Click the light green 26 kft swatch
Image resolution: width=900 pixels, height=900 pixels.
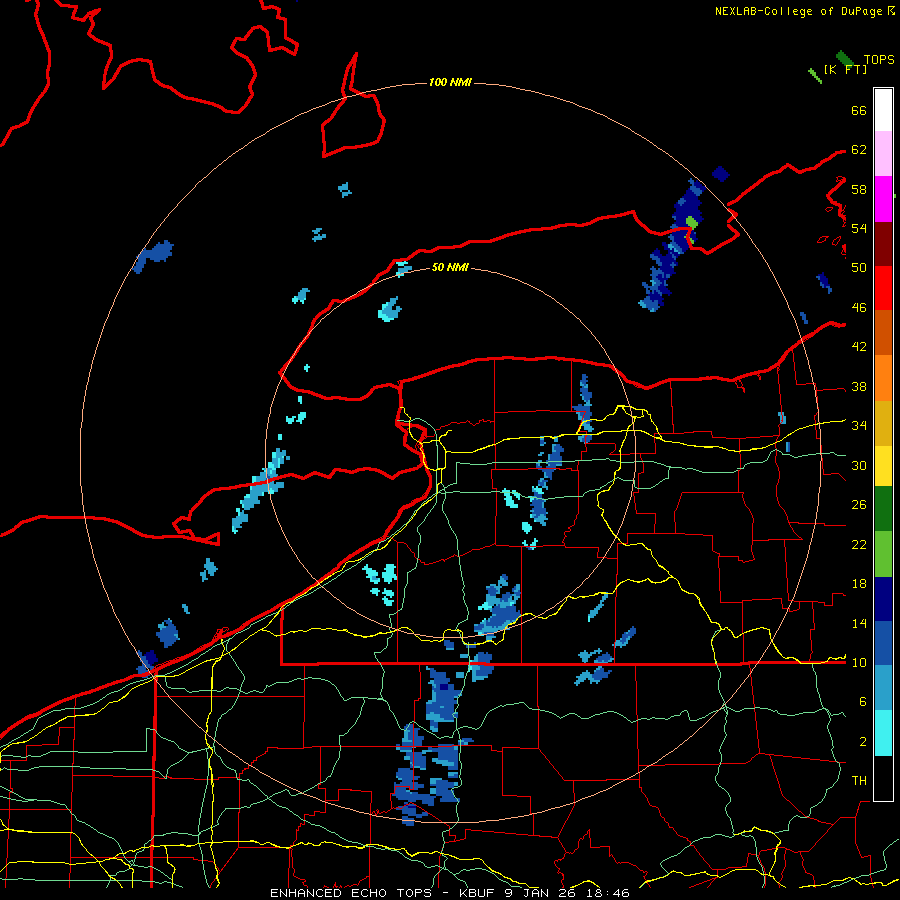tap(883, 554)
